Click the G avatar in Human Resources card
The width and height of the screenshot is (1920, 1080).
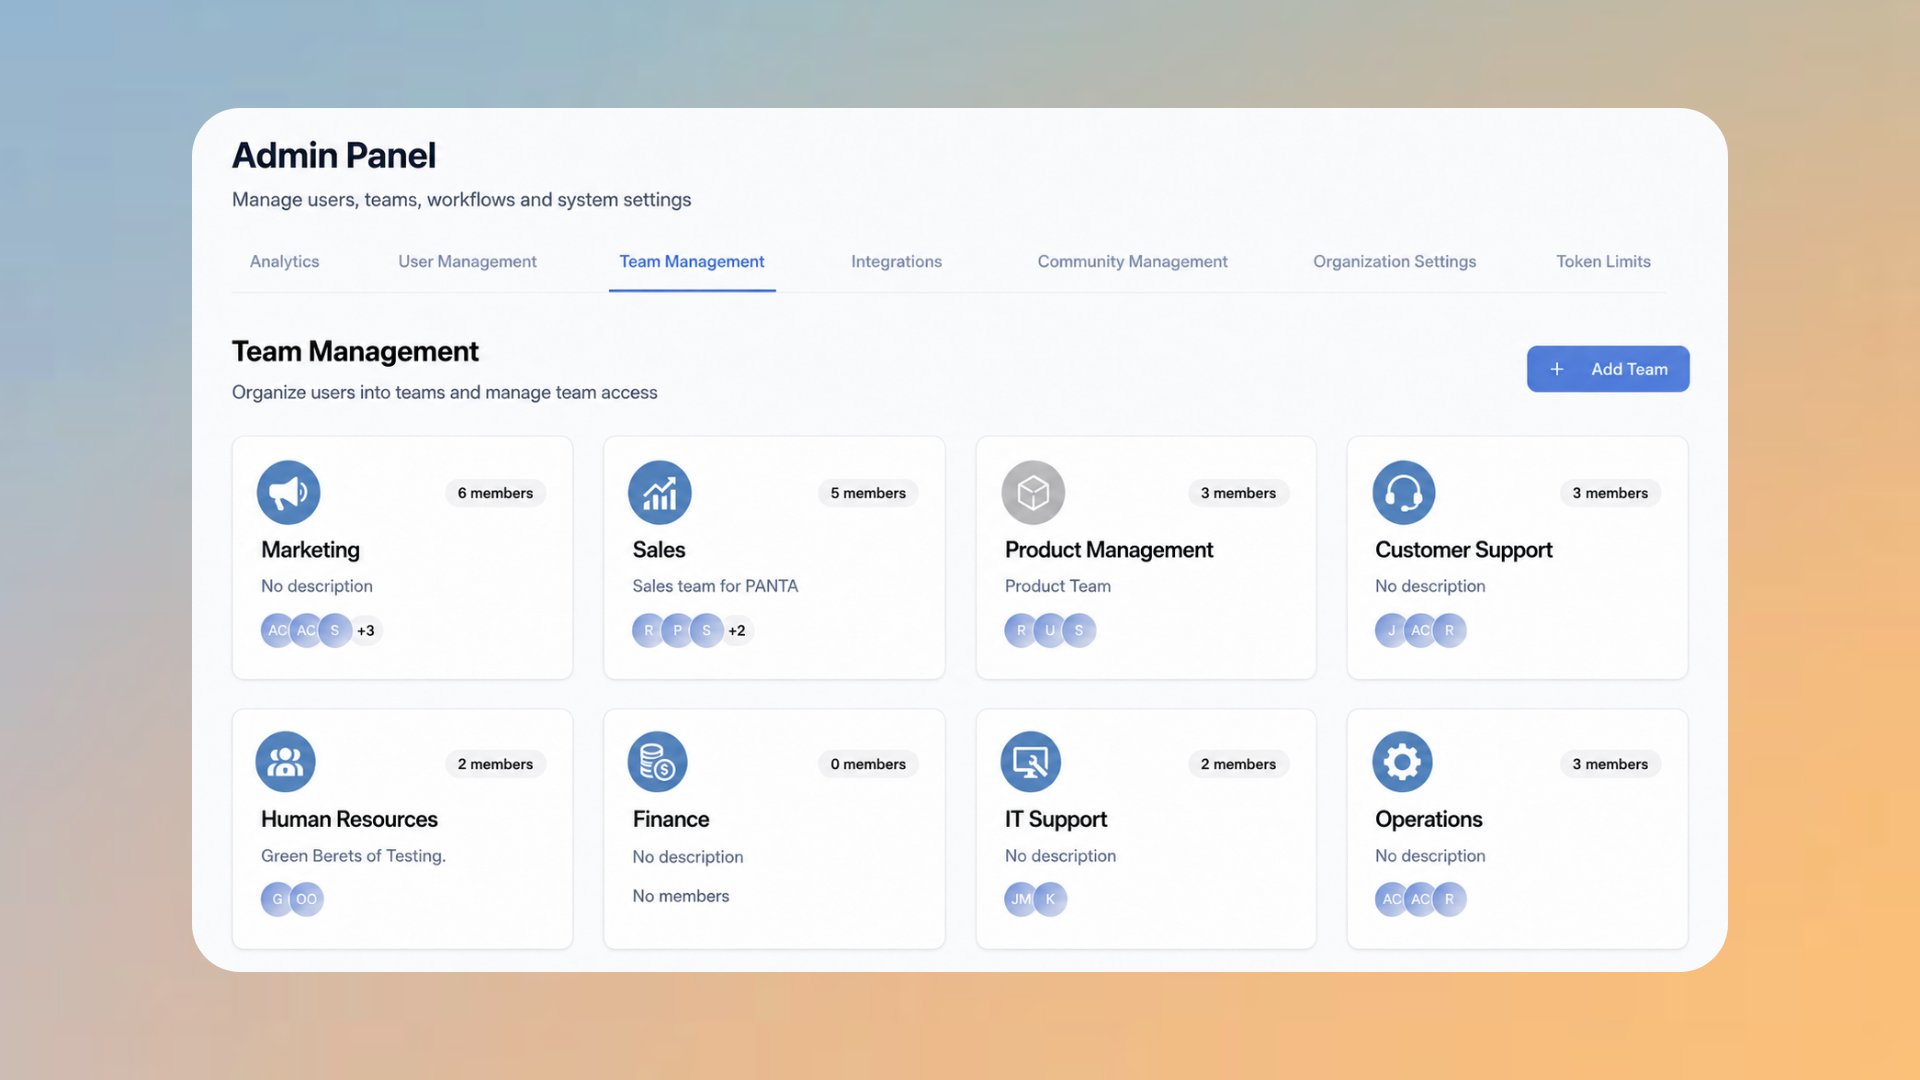tap(277, 899)
